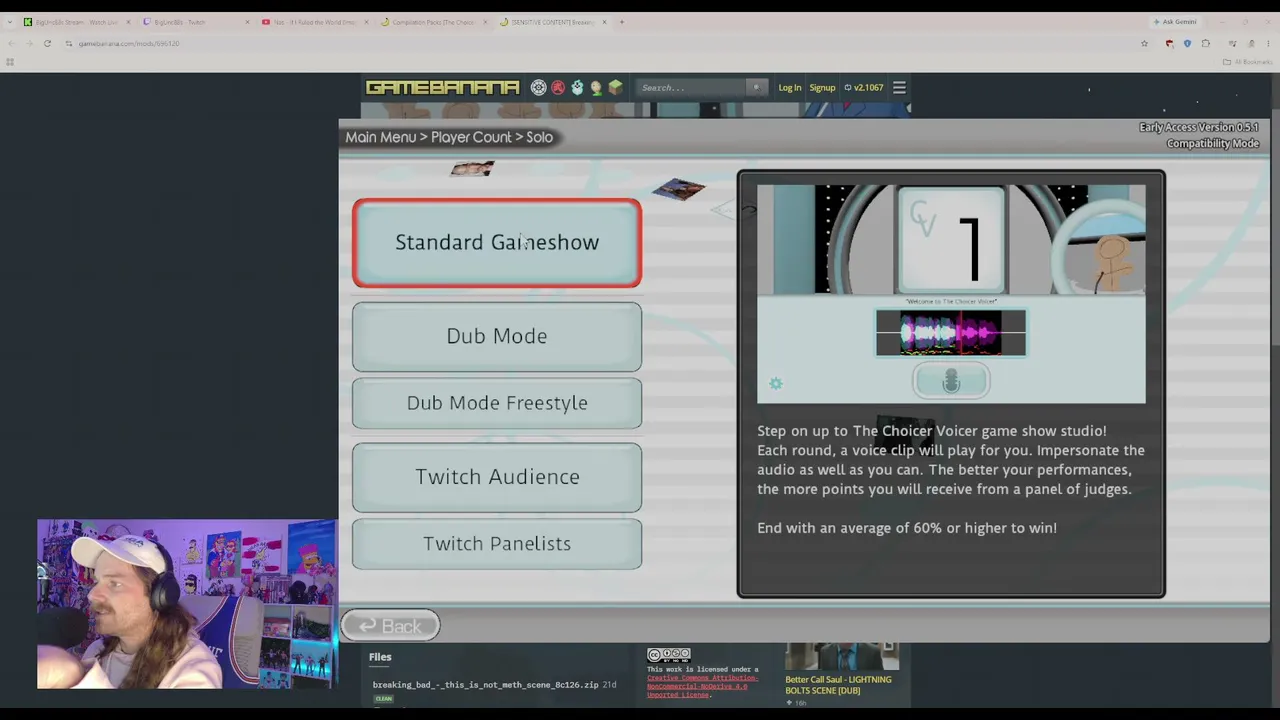The width and height of the screenshot is (1280, 720).
Task: Focus the GameBanana search field
Action: pos(693,88)
